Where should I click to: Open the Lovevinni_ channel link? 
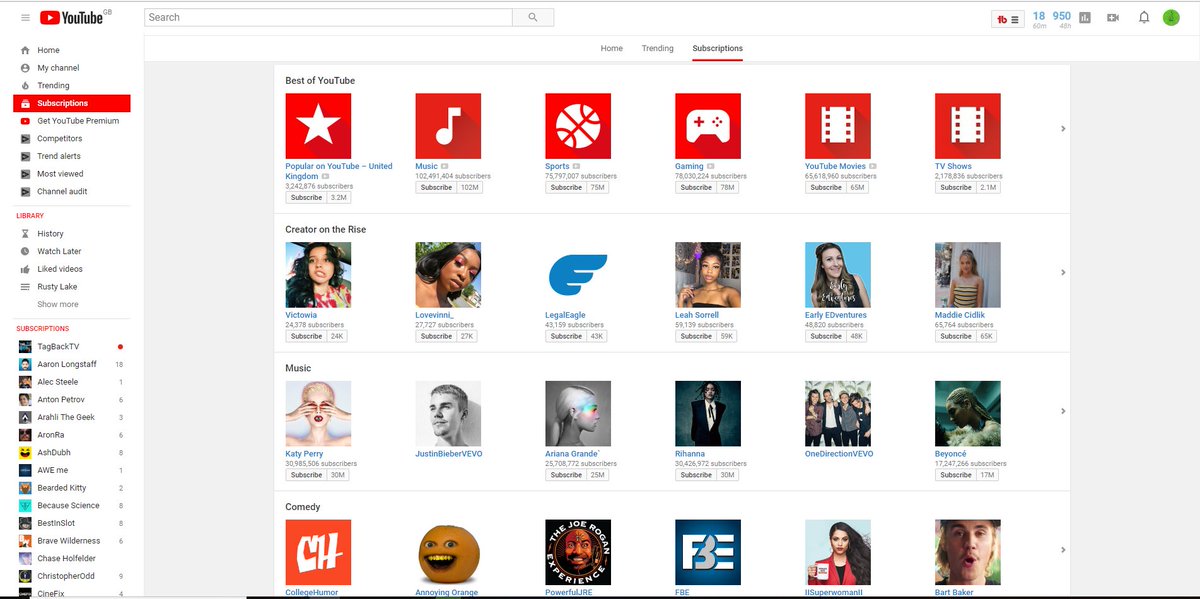[434, 315]
